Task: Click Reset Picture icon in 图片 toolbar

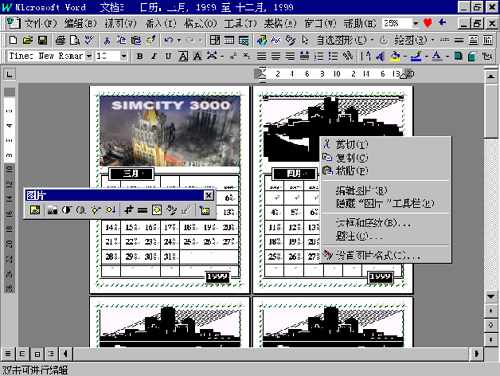Action: coord(204,210)
